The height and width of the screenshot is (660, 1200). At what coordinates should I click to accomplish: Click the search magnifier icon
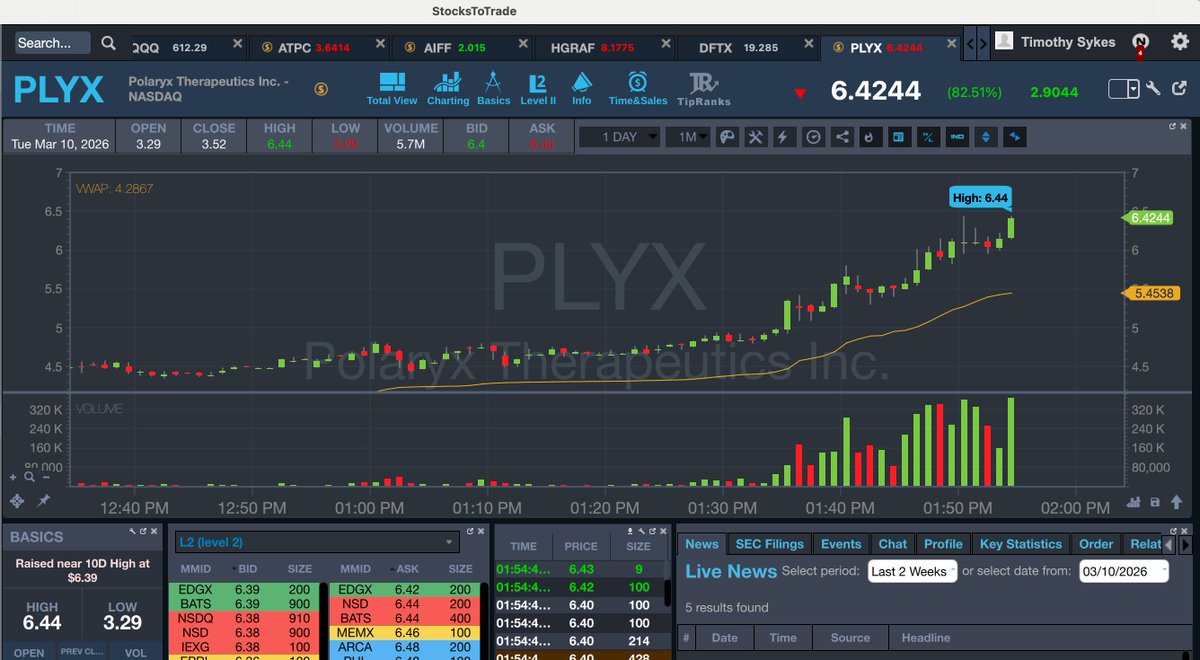(x=108, y=43)
